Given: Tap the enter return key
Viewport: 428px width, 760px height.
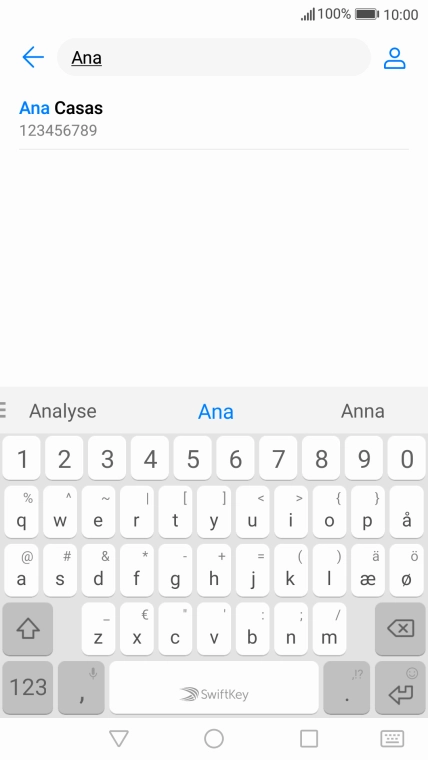Looking at the screenshot, I should (x=400, y=688).
